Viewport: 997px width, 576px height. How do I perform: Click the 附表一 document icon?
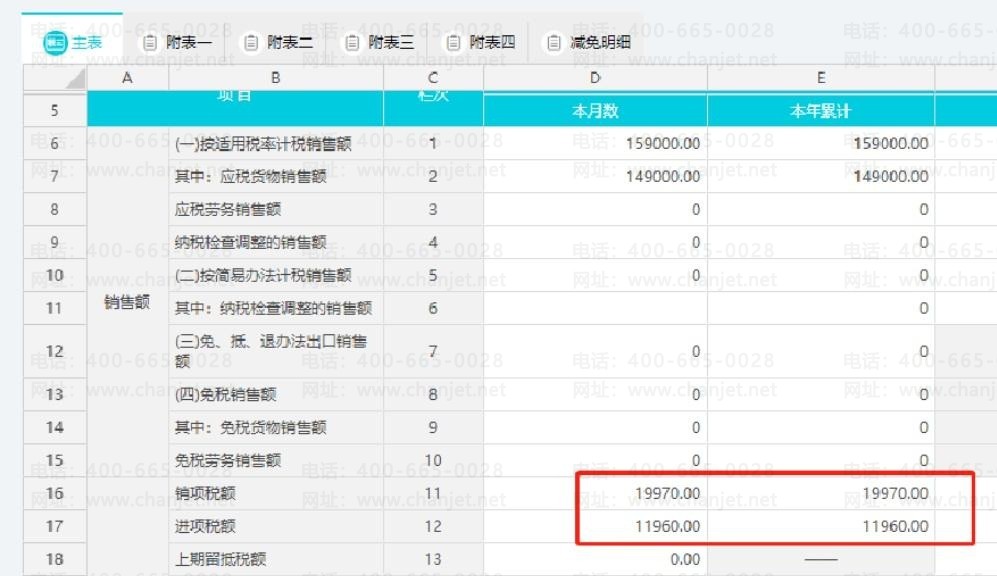149,43
